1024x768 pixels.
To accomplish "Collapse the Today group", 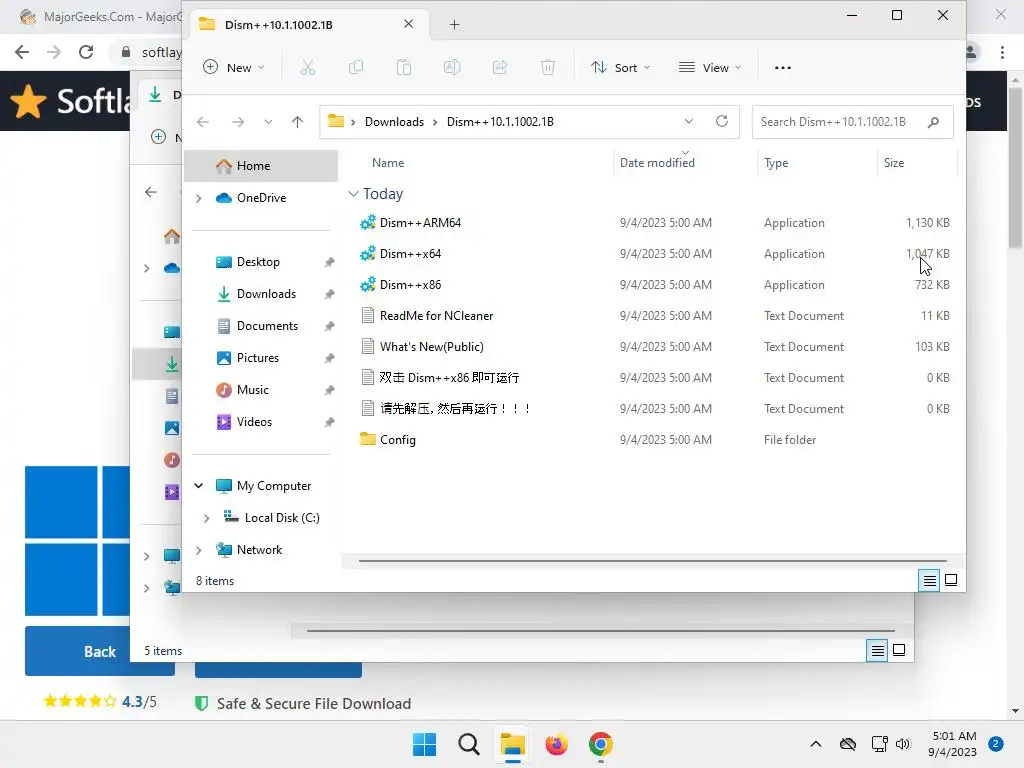I will [x=353, y=194].
